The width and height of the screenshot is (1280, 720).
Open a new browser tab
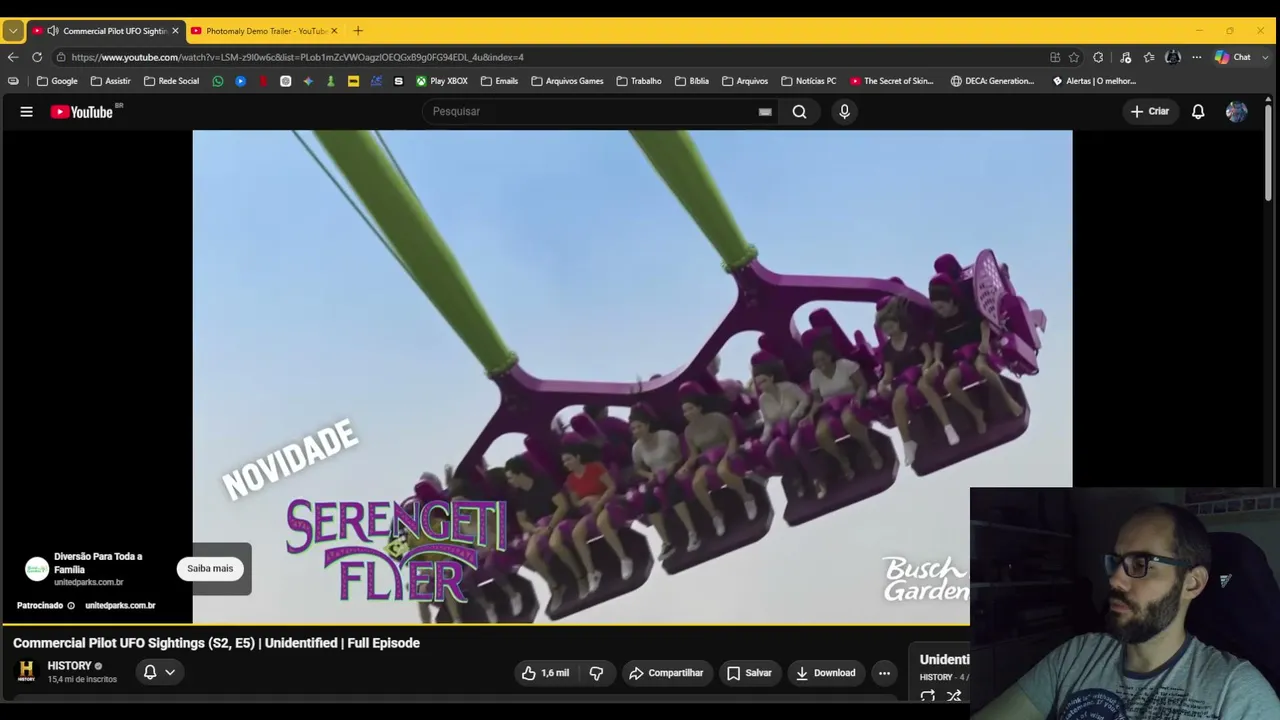pos(358,31)
